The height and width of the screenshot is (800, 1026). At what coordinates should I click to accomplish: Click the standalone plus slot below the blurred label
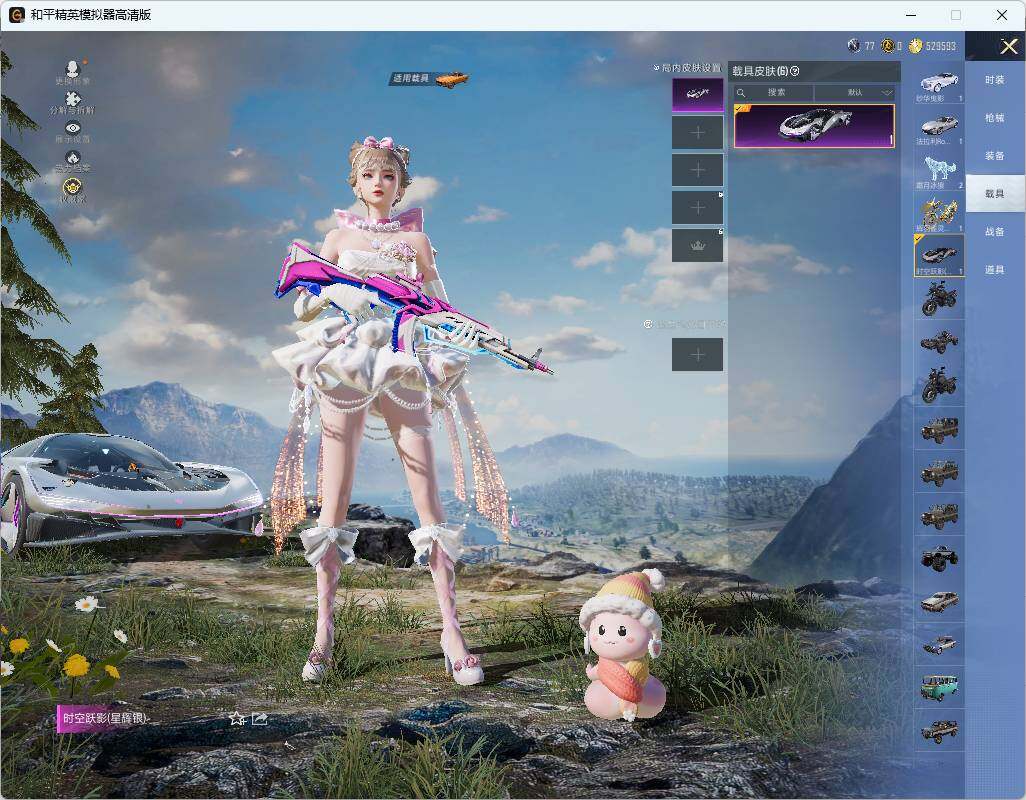click(x=698, y=355)
